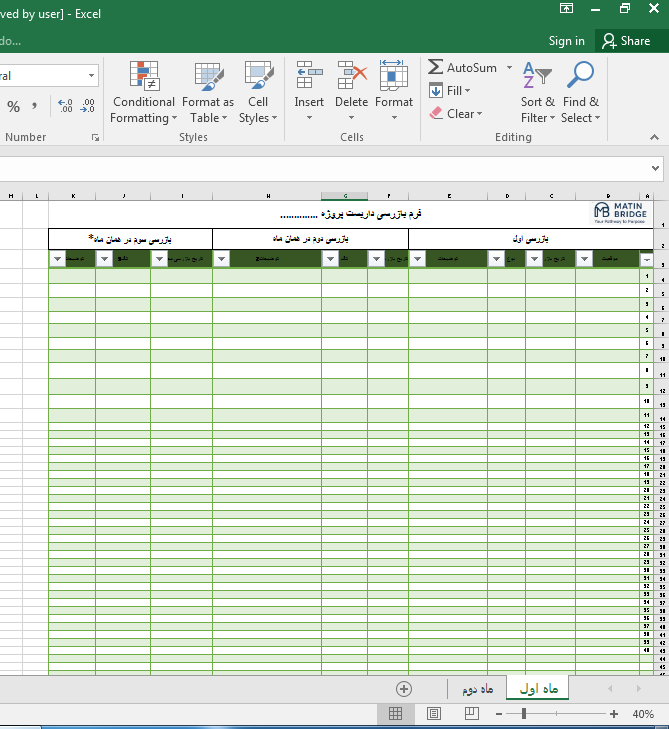This screenshot has width=669, height=729.
Task: Switch to Page Break Preview view
Action: click(x=472, y=714)
